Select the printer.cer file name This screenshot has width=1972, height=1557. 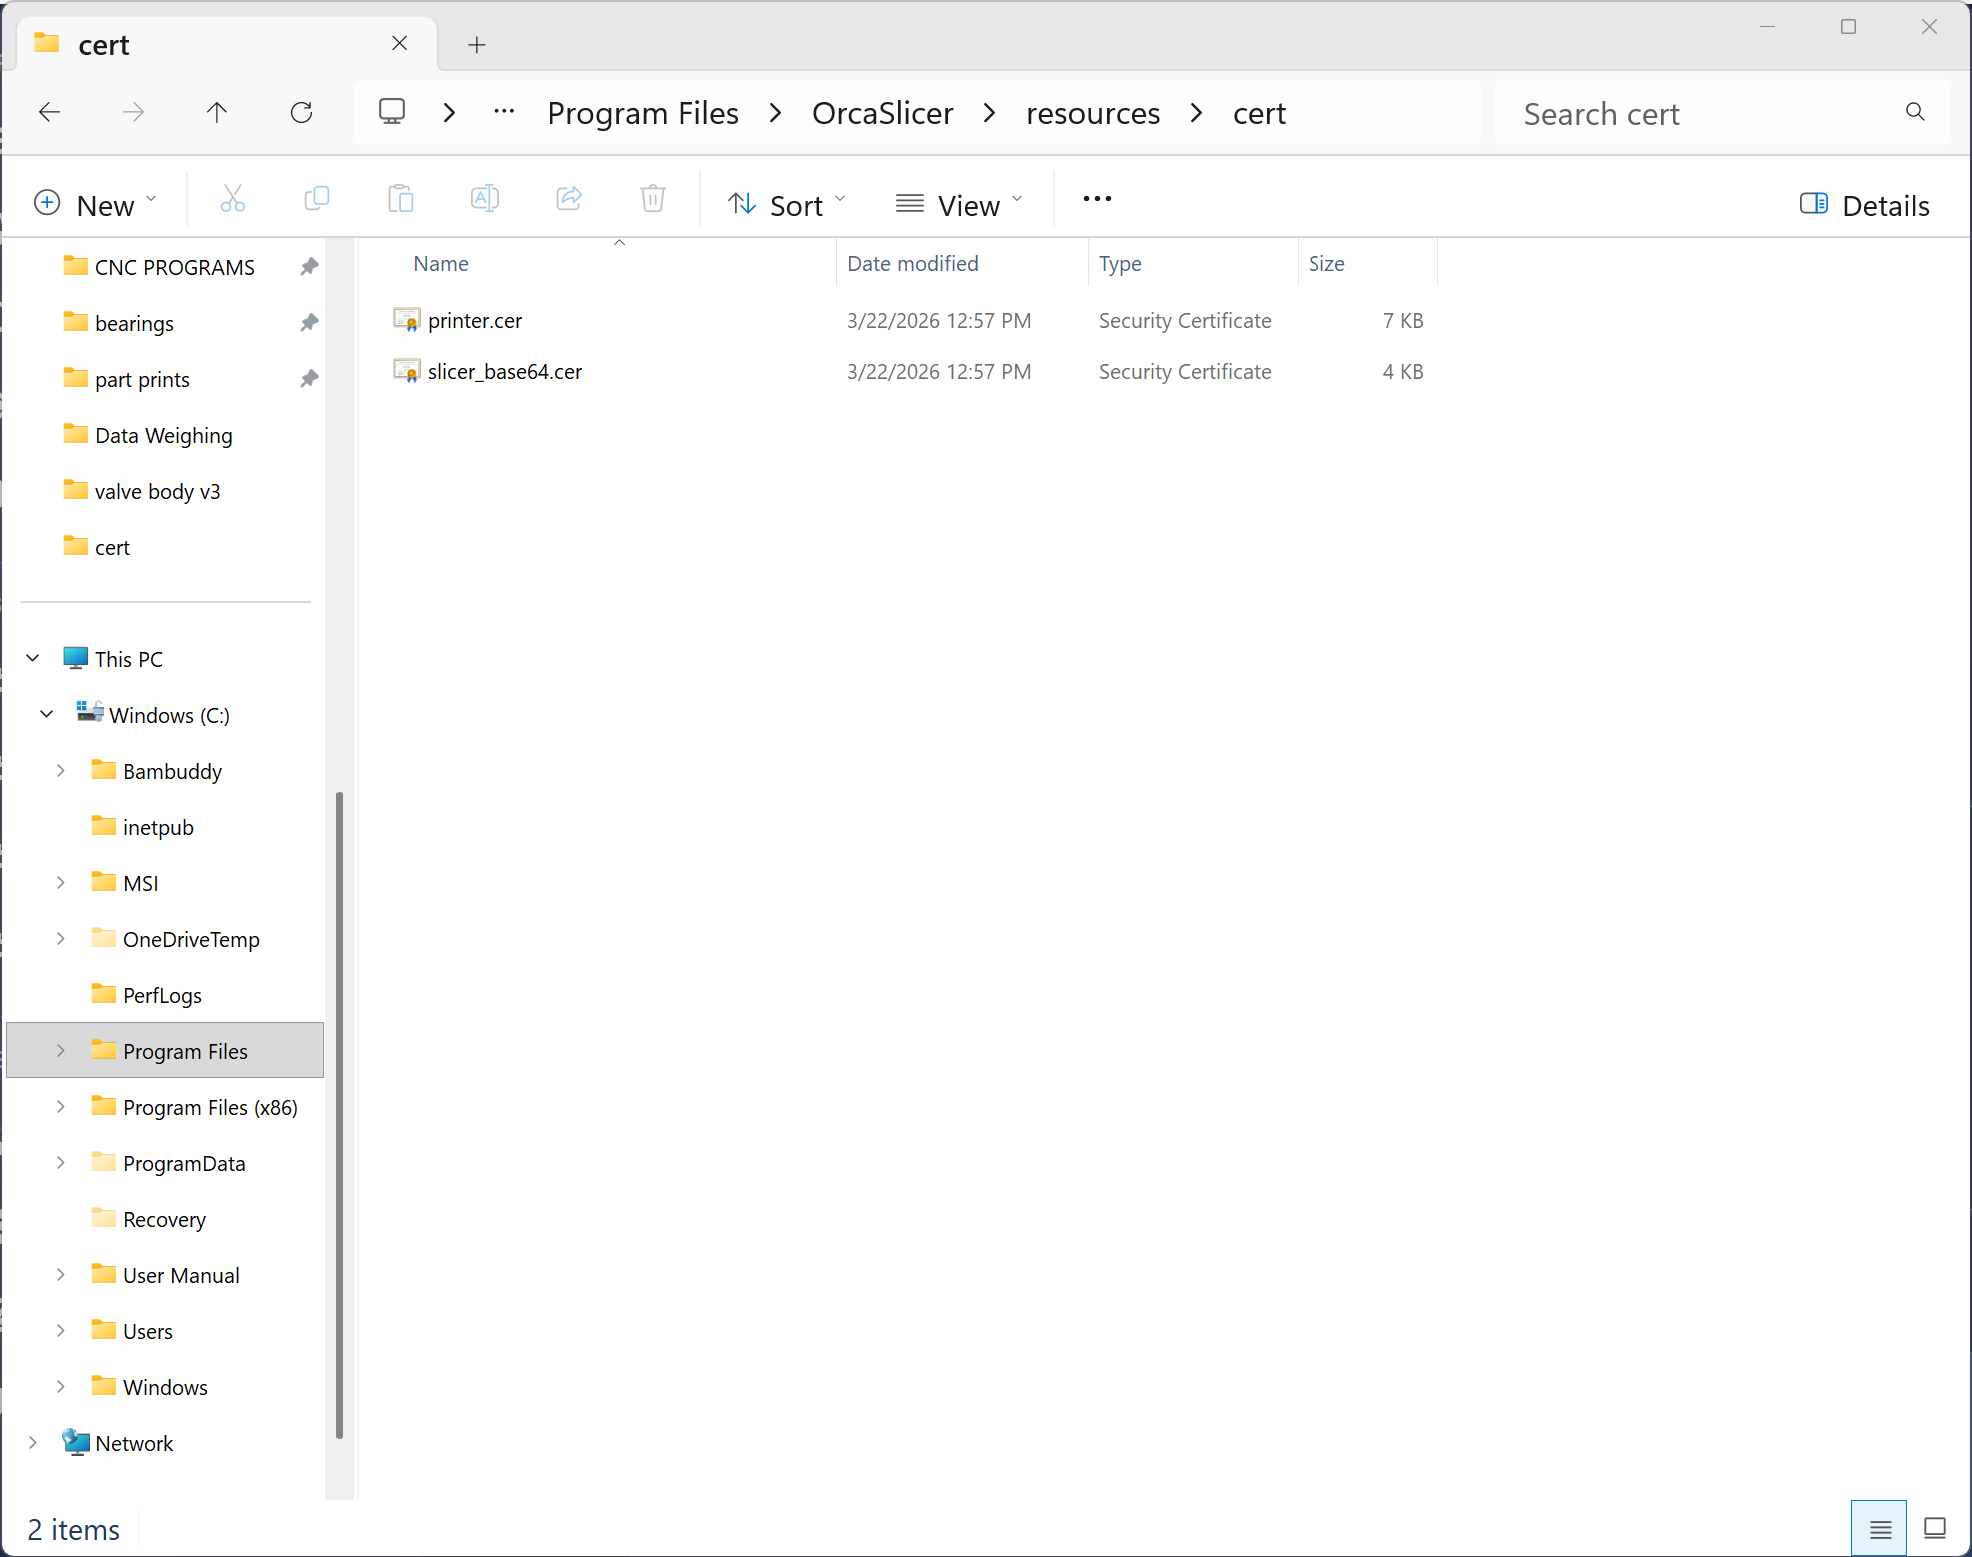click(x=475, y=320)
